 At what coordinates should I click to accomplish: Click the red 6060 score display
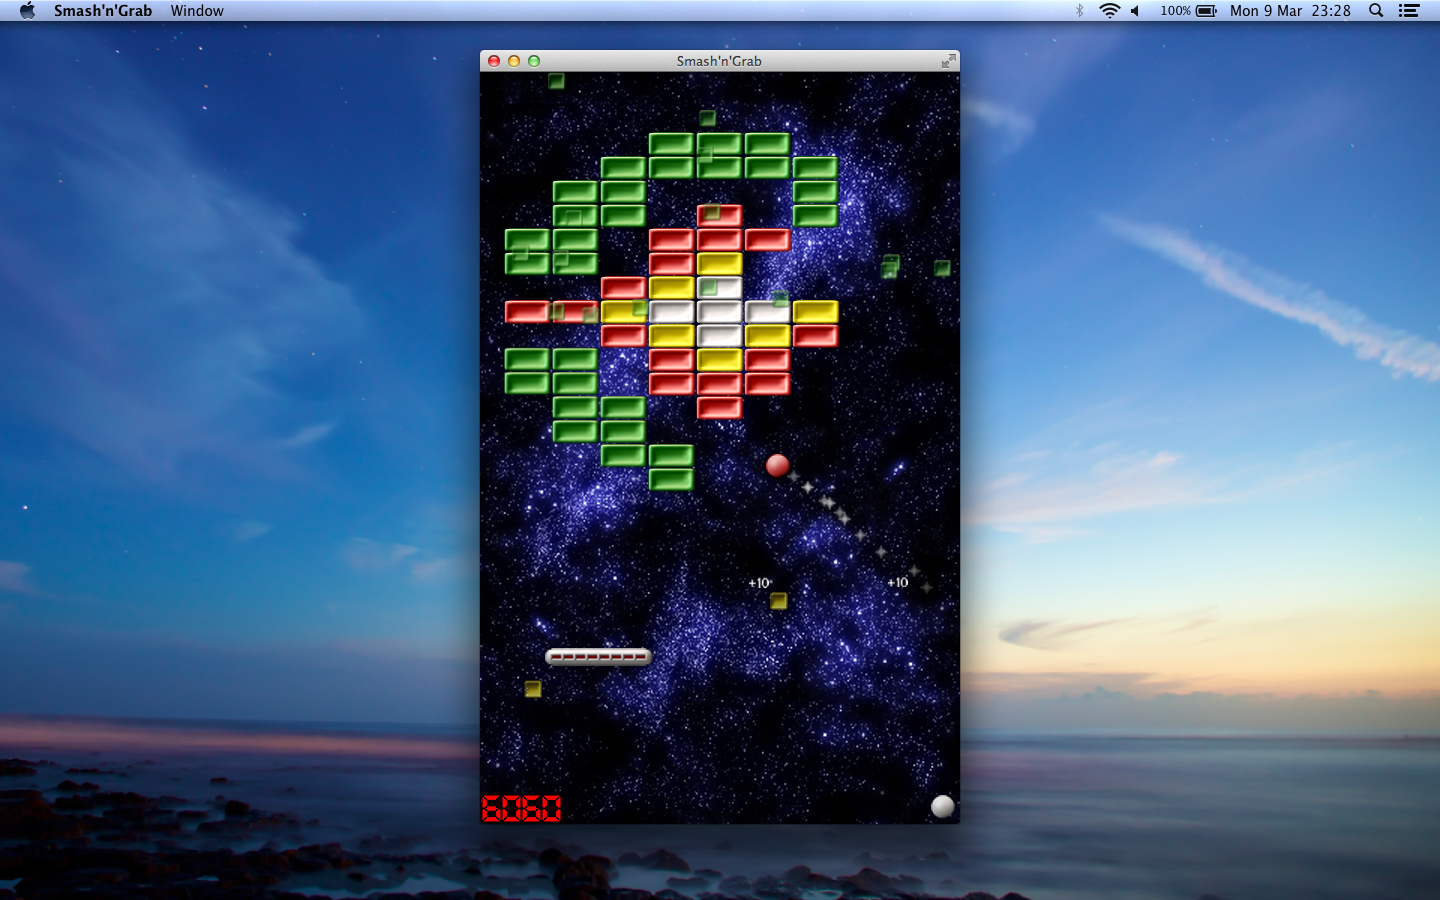[522, 808]
